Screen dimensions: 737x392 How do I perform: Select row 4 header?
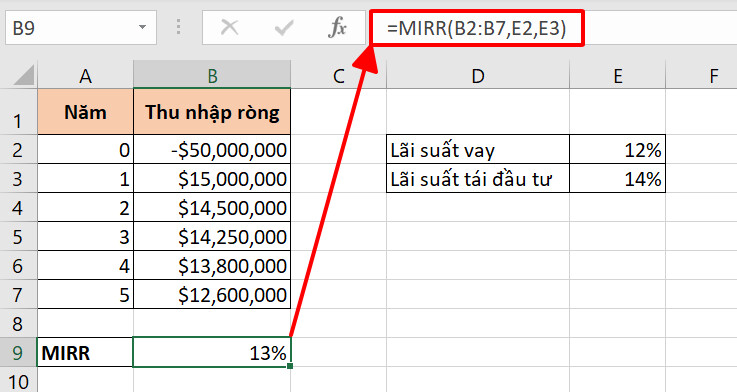(18, 208)
